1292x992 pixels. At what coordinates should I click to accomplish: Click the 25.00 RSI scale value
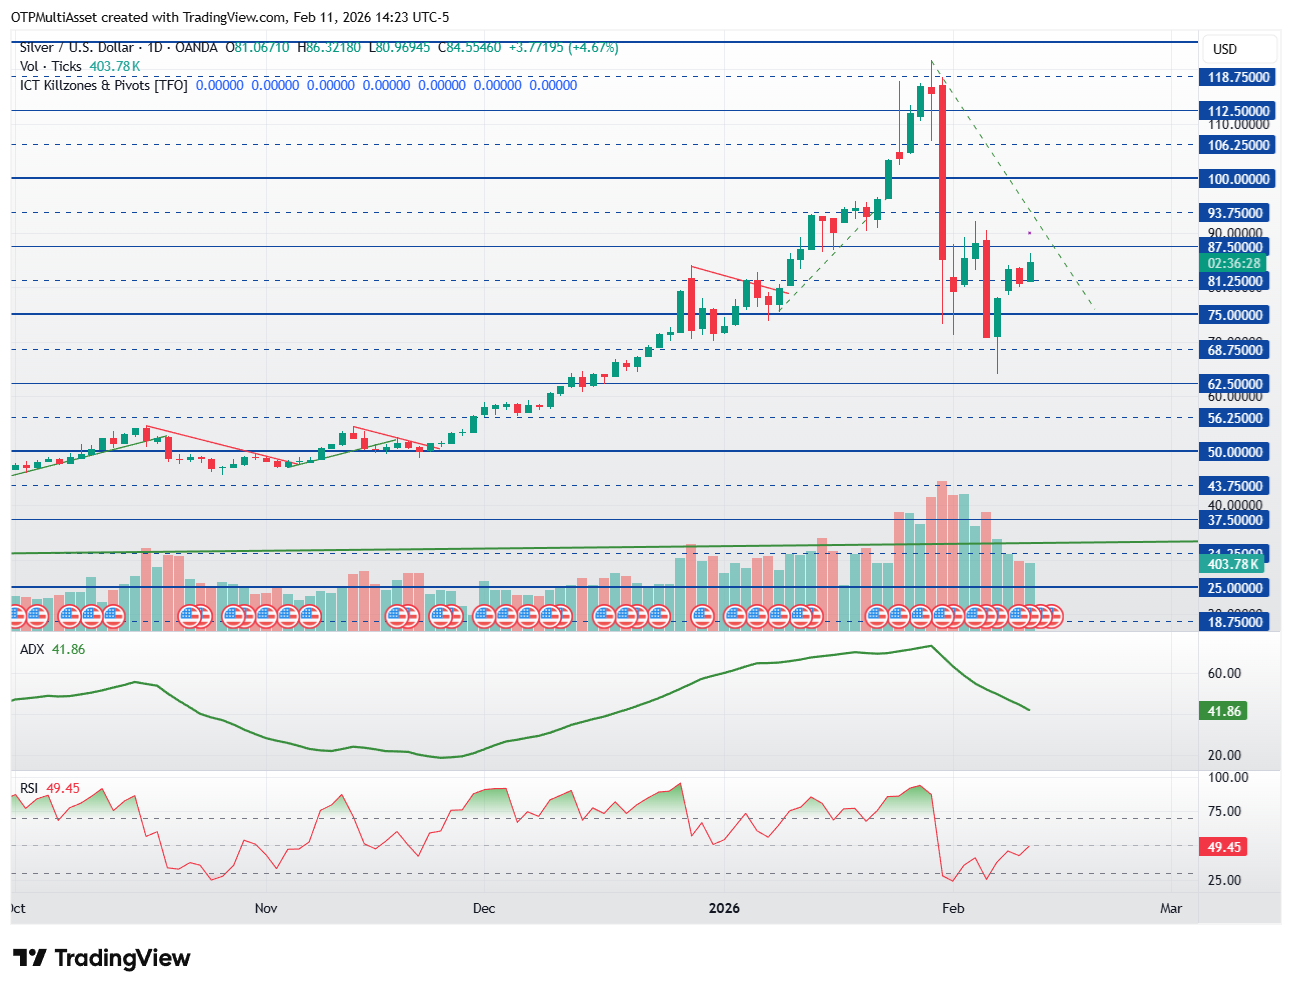[1224, 880]
